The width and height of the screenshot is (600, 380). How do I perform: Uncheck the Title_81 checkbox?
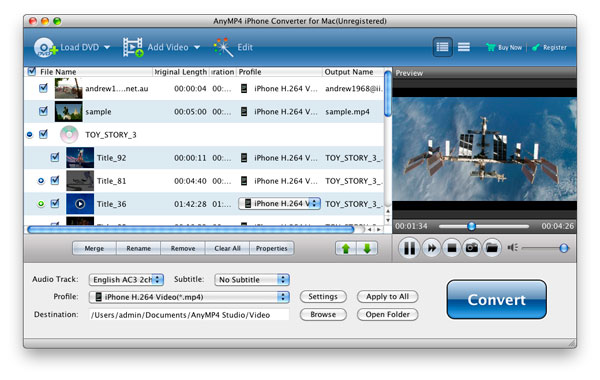click(55, 180)
